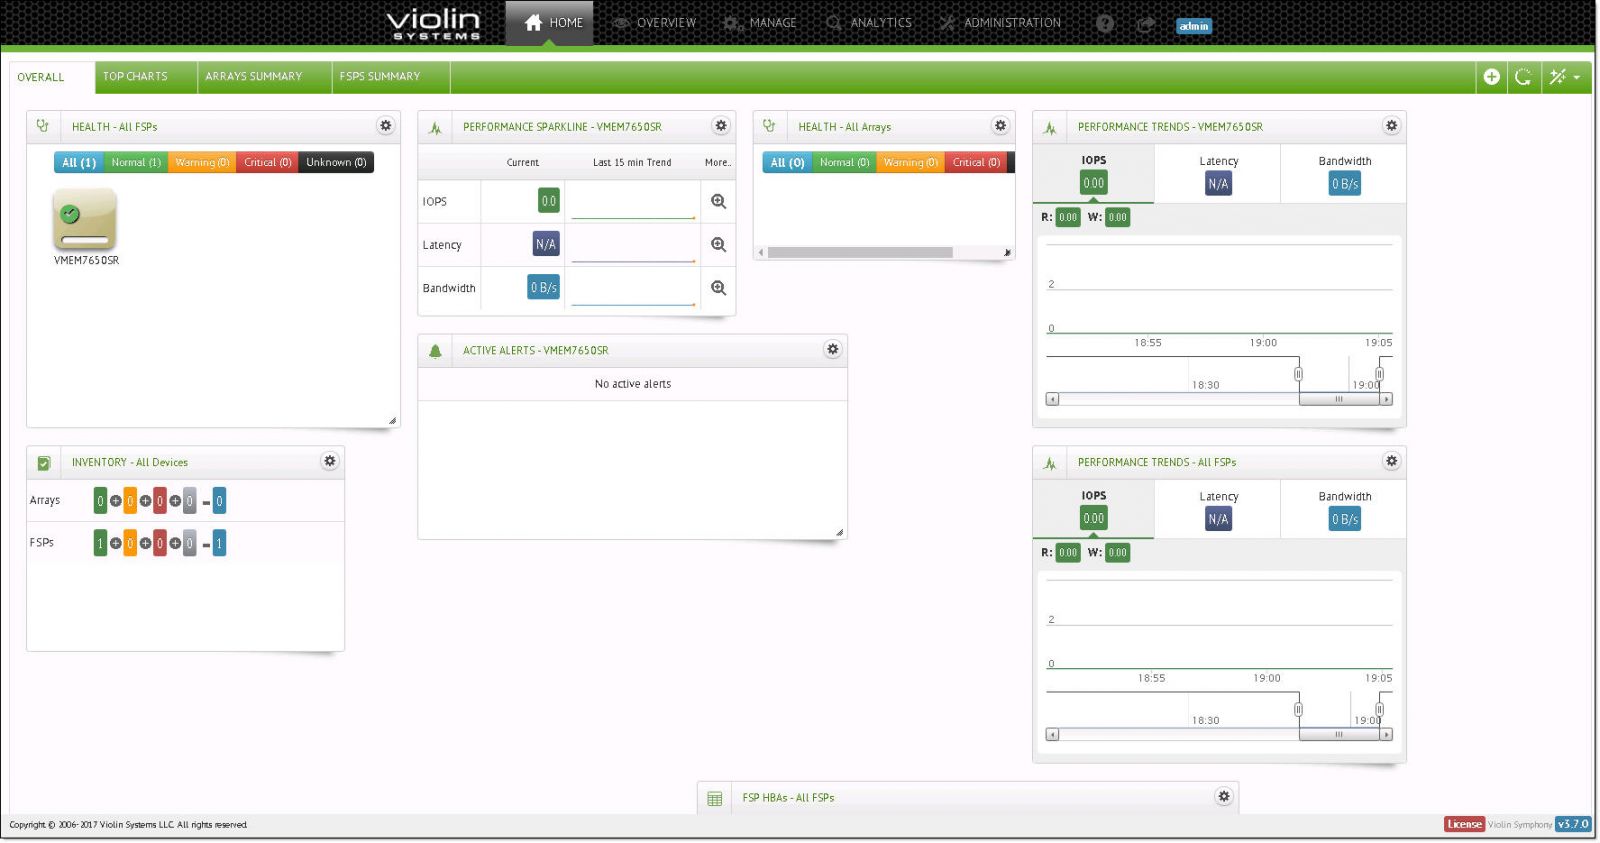Click time range scrollbar in VMEM7650SR trends

[x=1339, y=399]
